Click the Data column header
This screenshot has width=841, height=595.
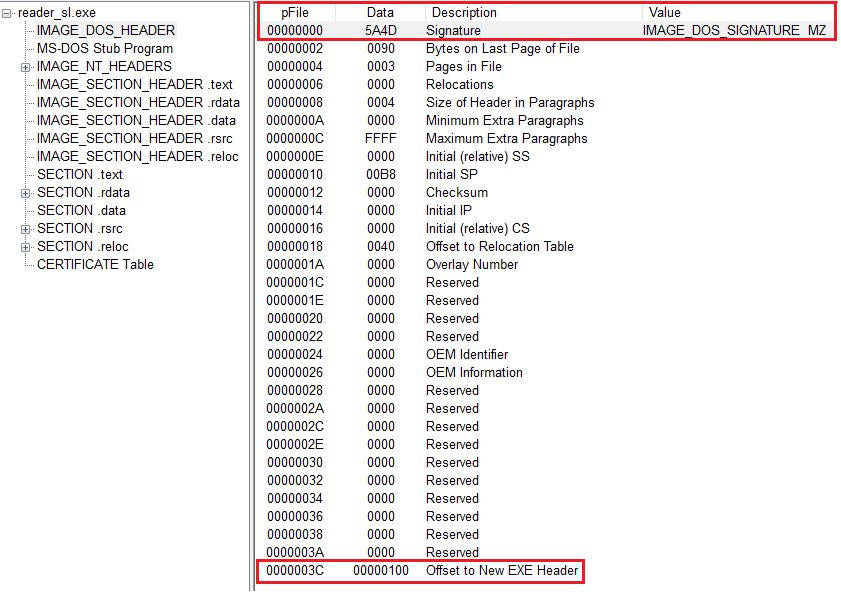(380, 12)
